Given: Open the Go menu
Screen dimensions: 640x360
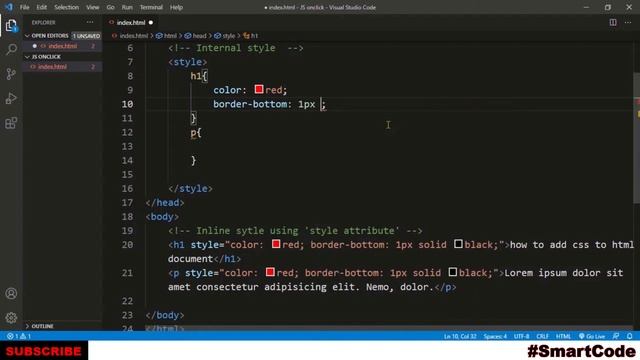Looking at the screenshot, I should (x=110, y=7).
